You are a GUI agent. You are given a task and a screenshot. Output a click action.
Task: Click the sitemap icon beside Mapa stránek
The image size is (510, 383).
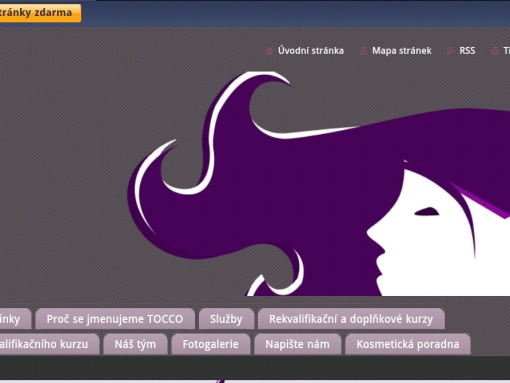tap(363, 51)
